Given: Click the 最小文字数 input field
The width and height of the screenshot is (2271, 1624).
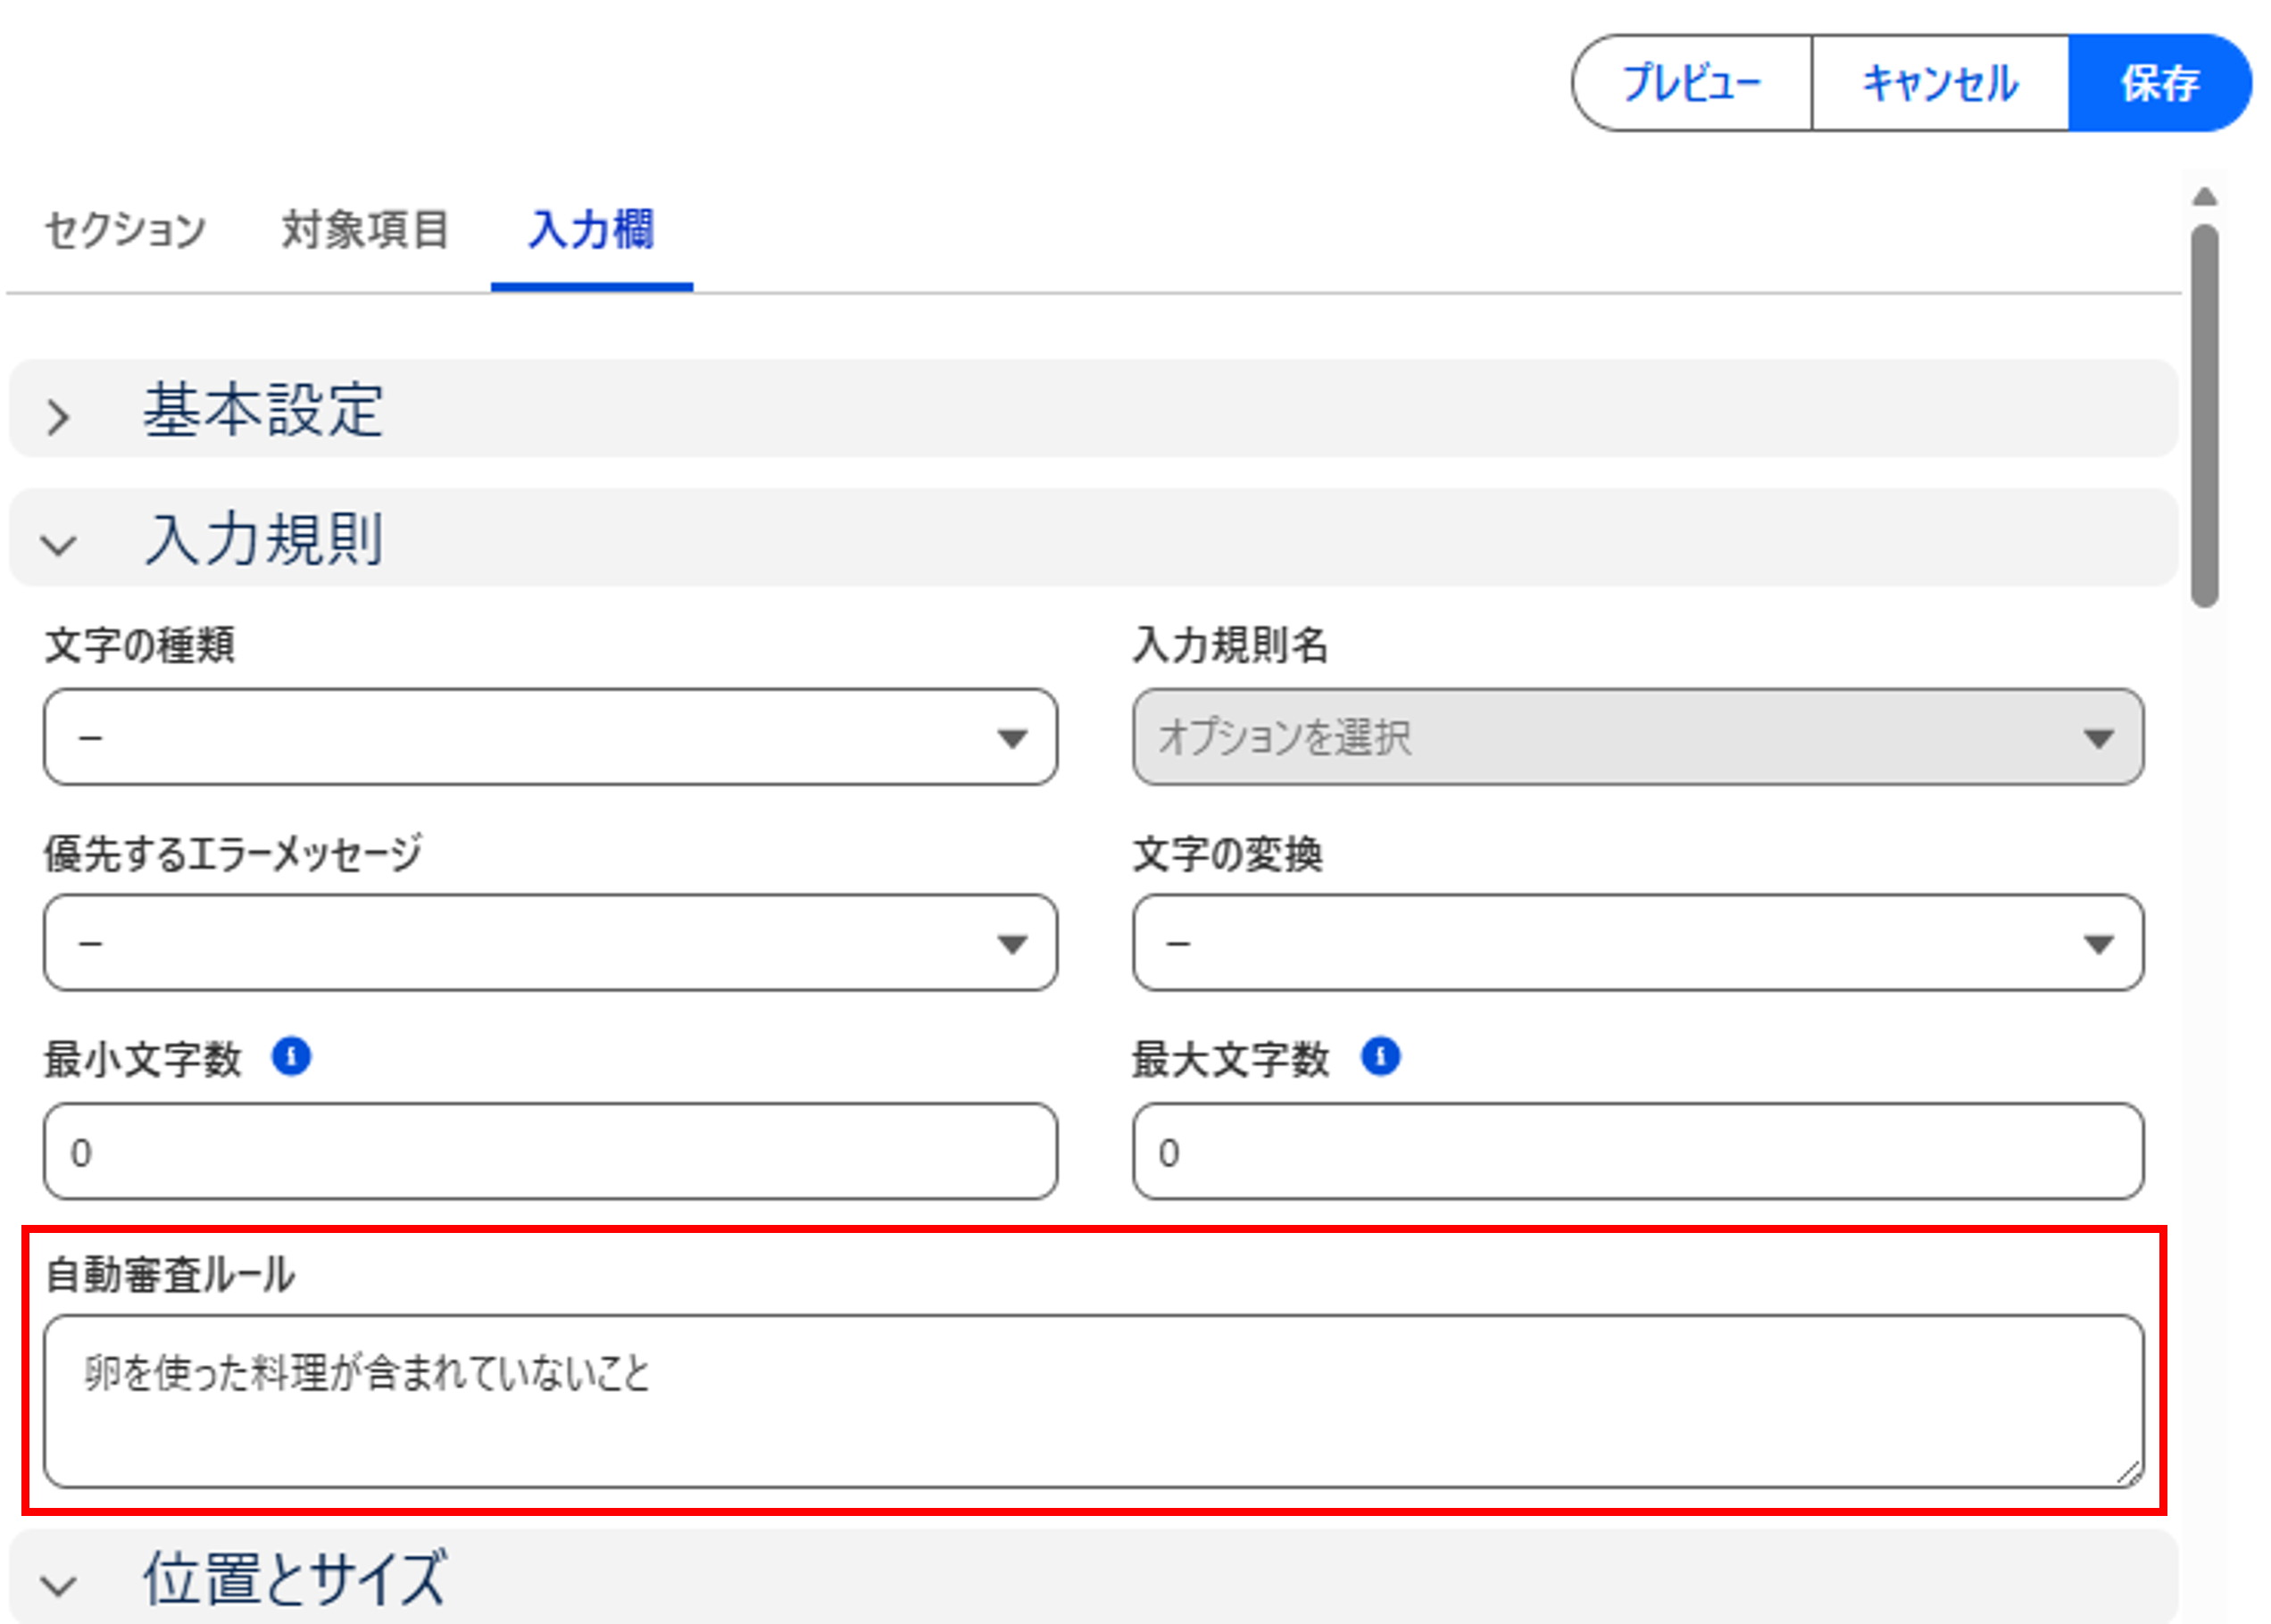Looking at the screenshot, I should [550, 1152].
